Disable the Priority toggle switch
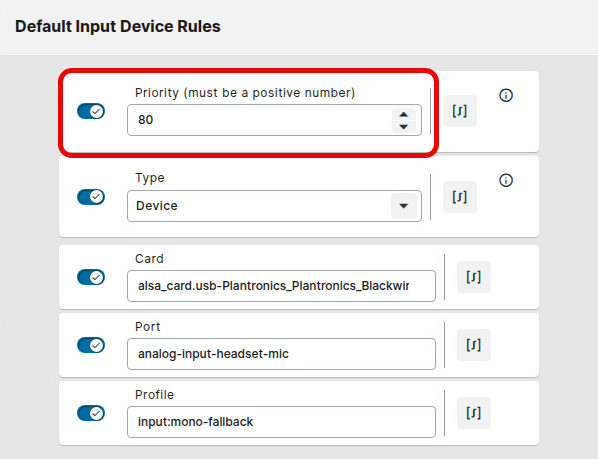The image size is (598, 459). click(x=91, y=111)
